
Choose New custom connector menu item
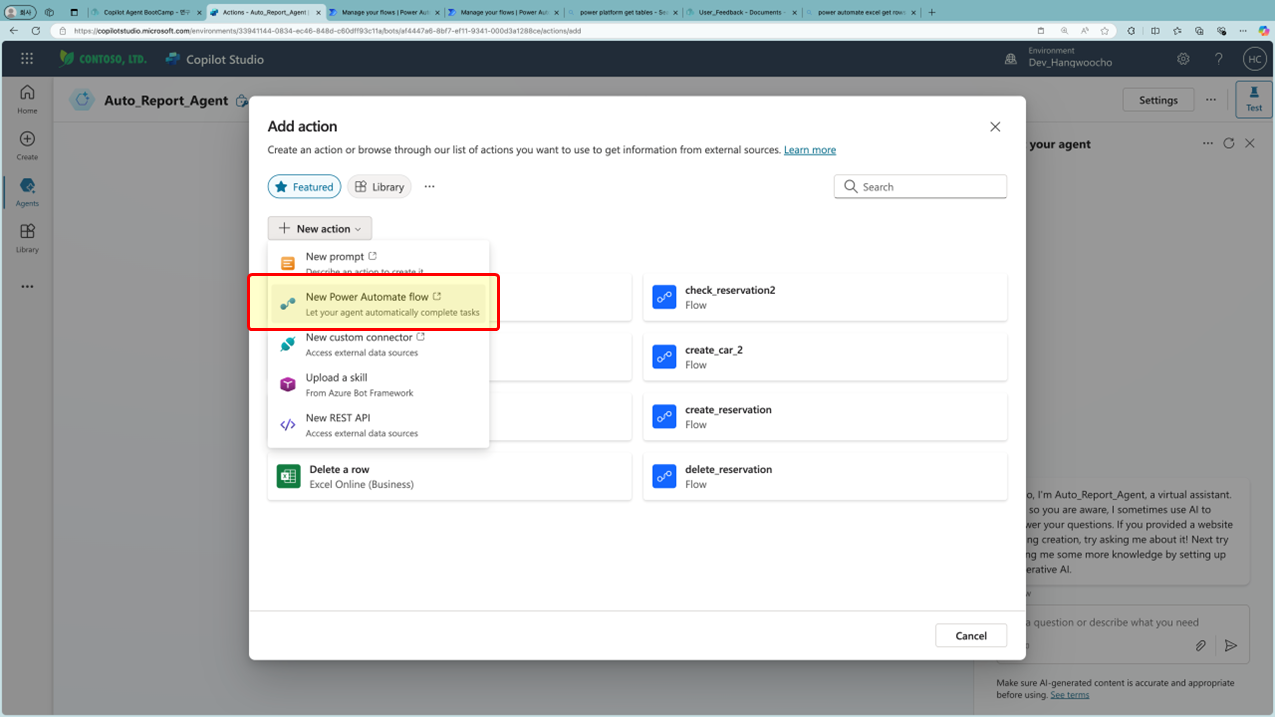[378, 344]
